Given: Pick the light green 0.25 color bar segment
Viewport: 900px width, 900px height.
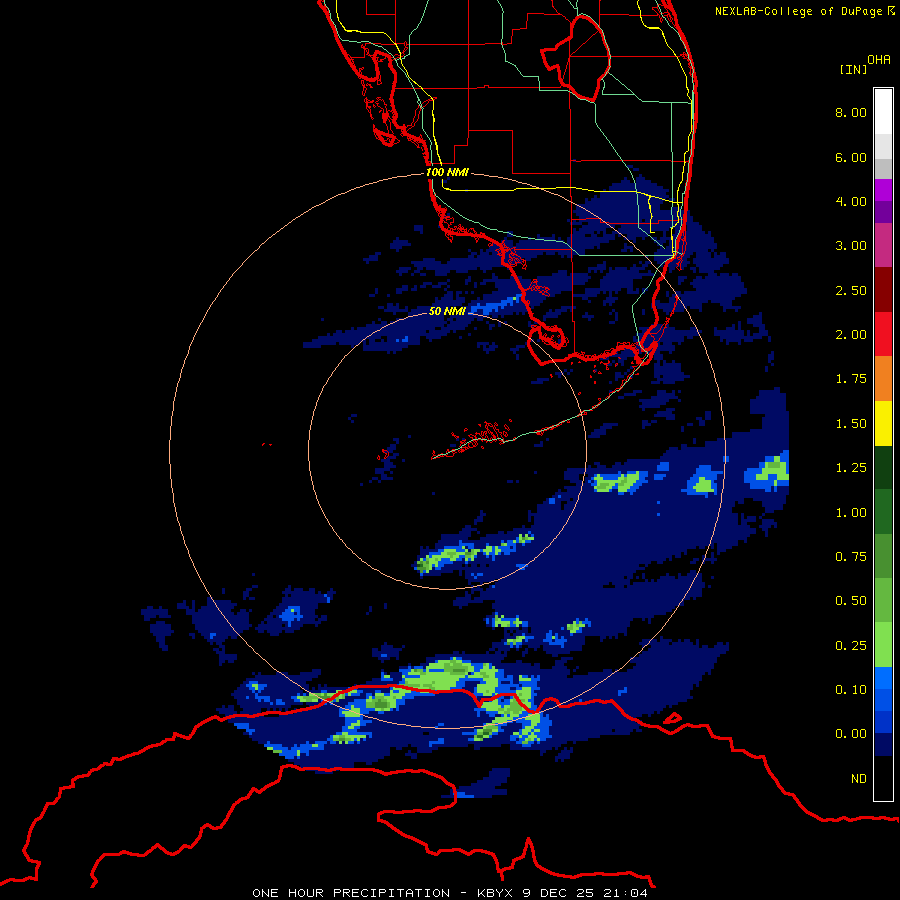Looking at the screenshot, I should (x=883, y=645).
